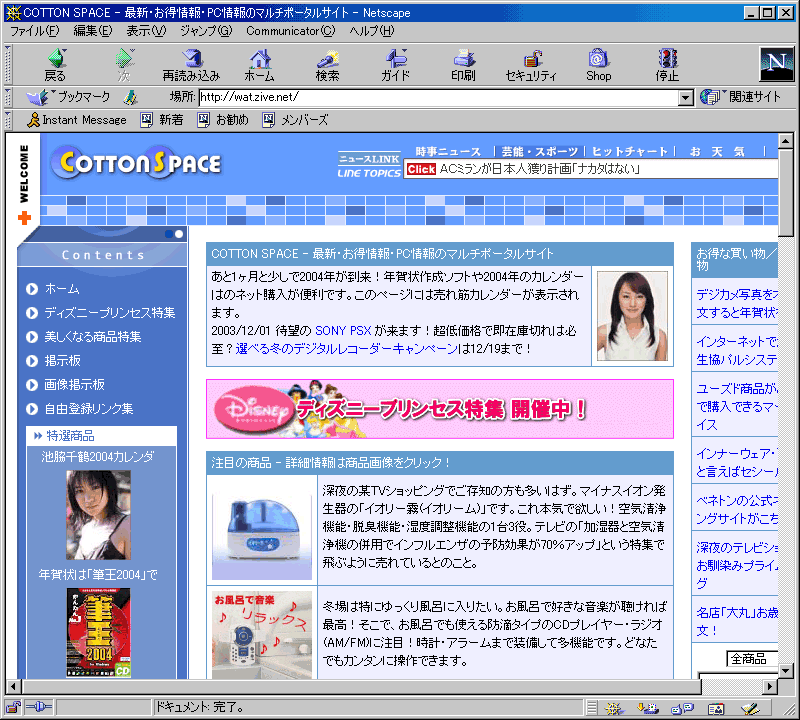
Task: Collapse the personal toolbar grip
Action: click(x=8, y=120)
